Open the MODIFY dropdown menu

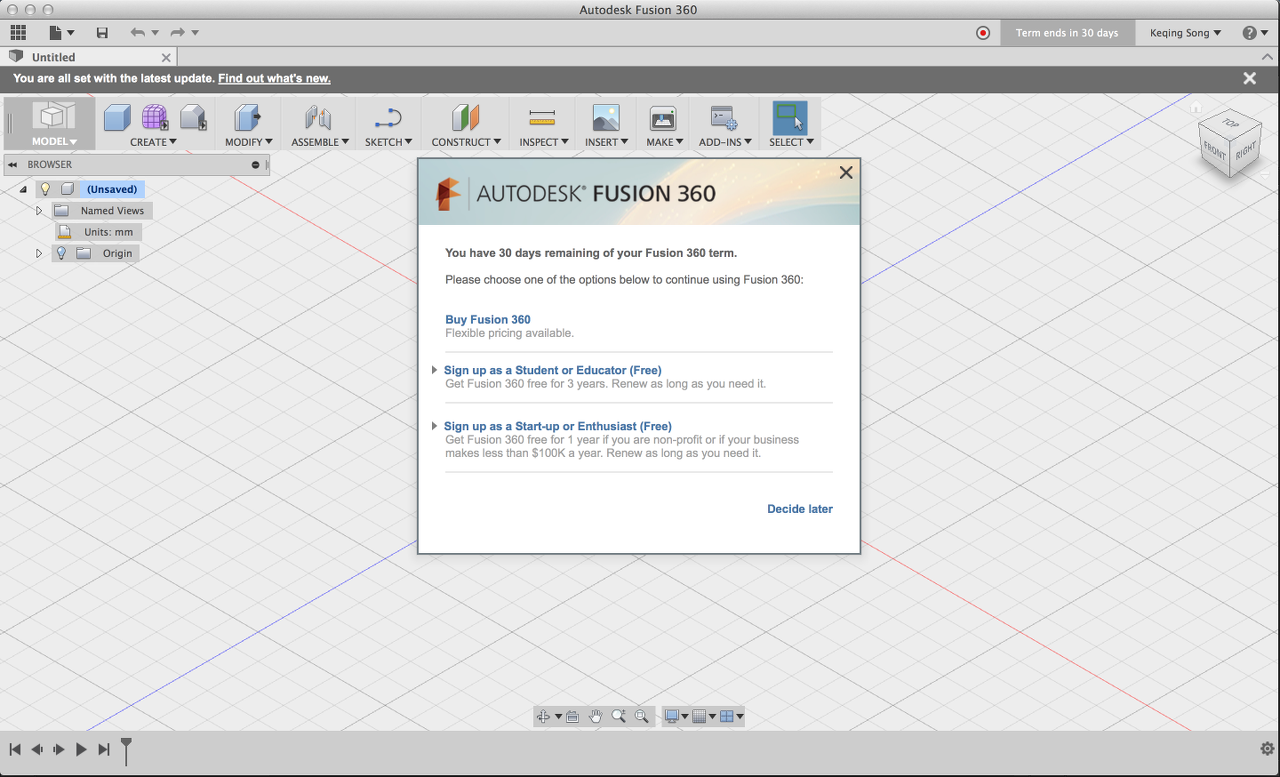pos(249,142)
